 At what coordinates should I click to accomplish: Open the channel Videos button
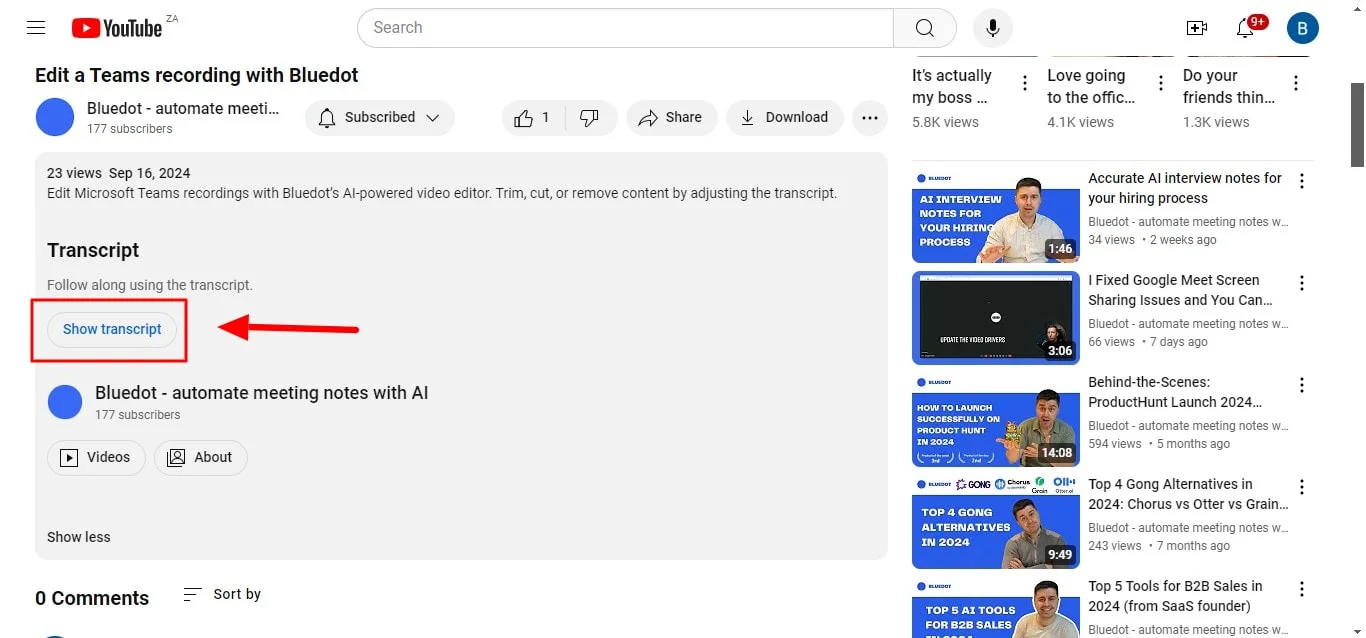click(96, 458)
